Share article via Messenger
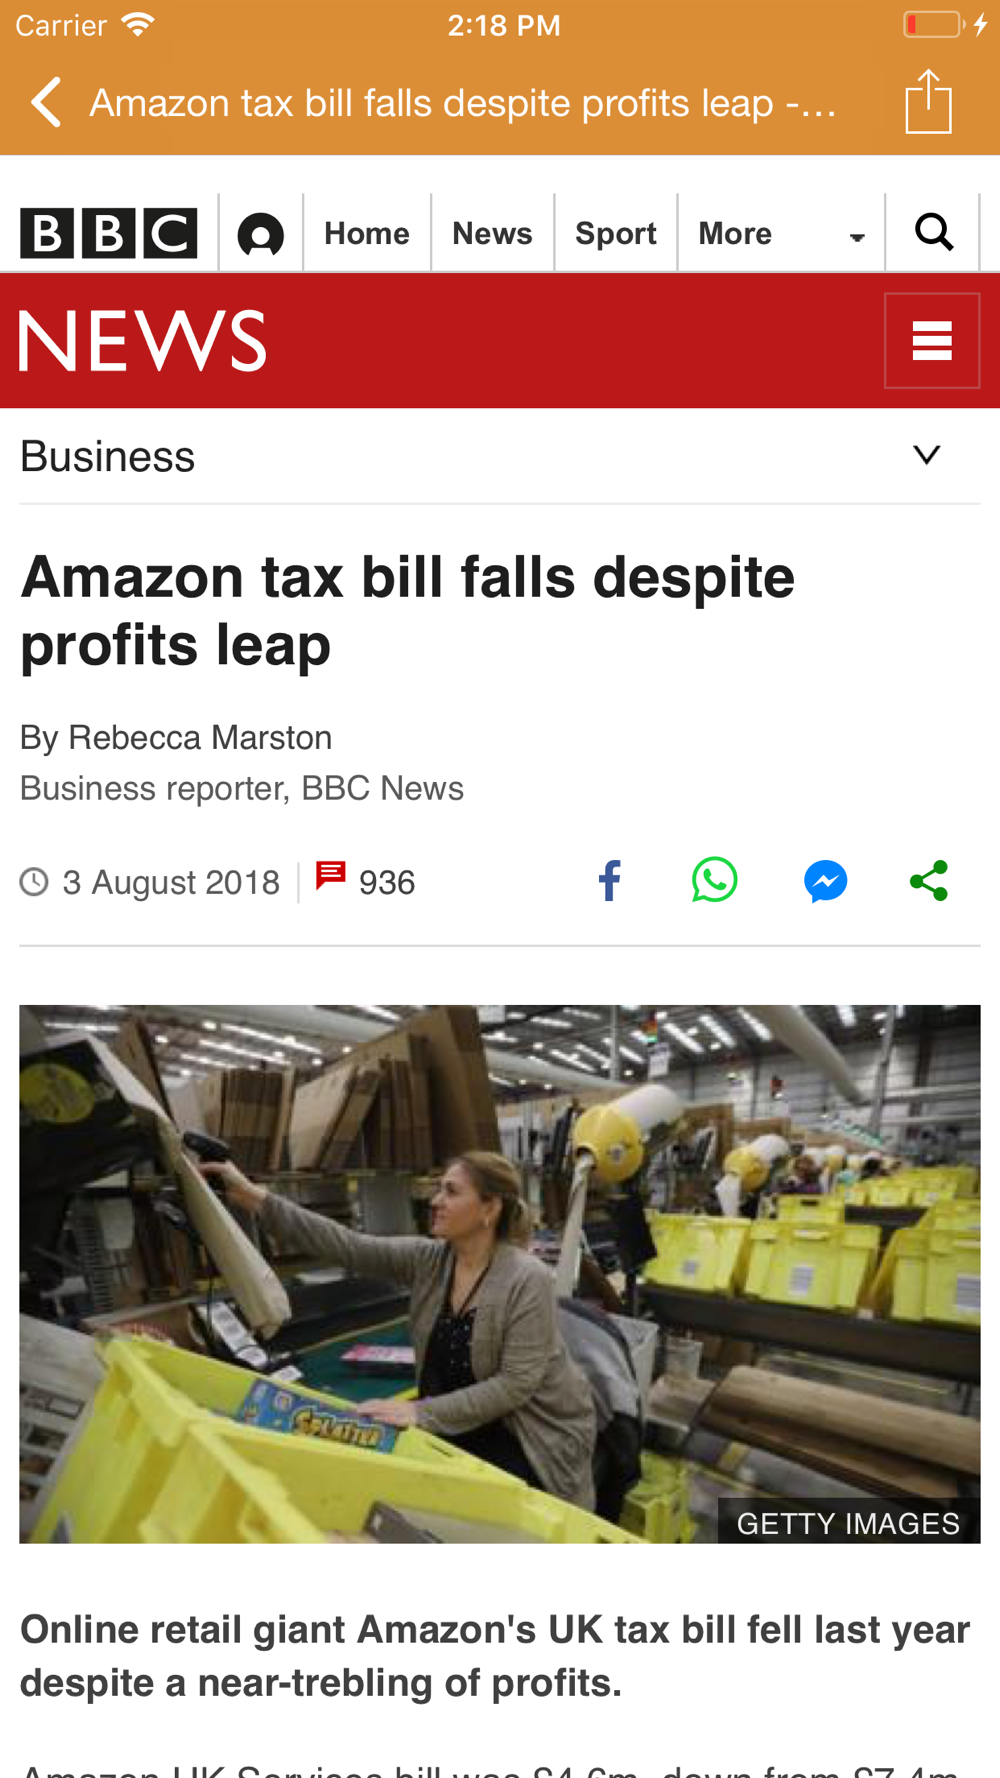The height and width of the screenshot is (1778, 1000). 826,881
